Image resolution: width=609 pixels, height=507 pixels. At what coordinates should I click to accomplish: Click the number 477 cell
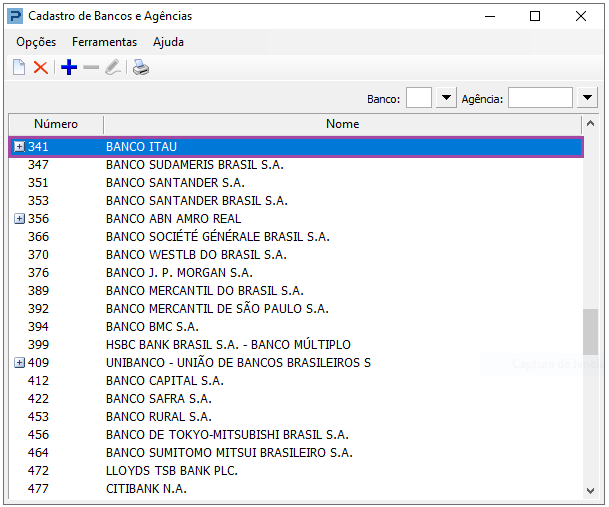[x=38, y=488]
